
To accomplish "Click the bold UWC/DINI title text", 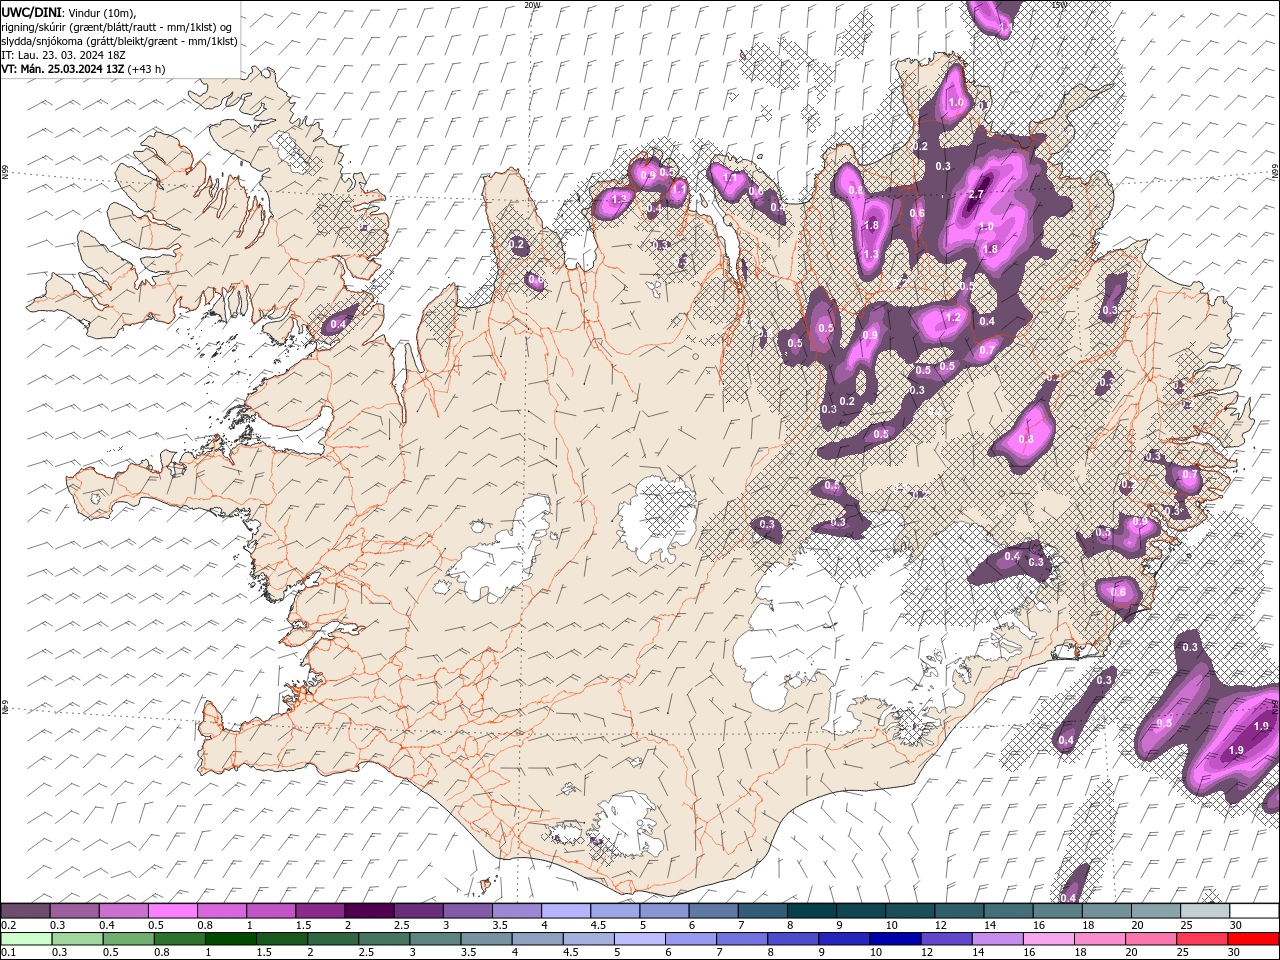I will coord(31,12).
